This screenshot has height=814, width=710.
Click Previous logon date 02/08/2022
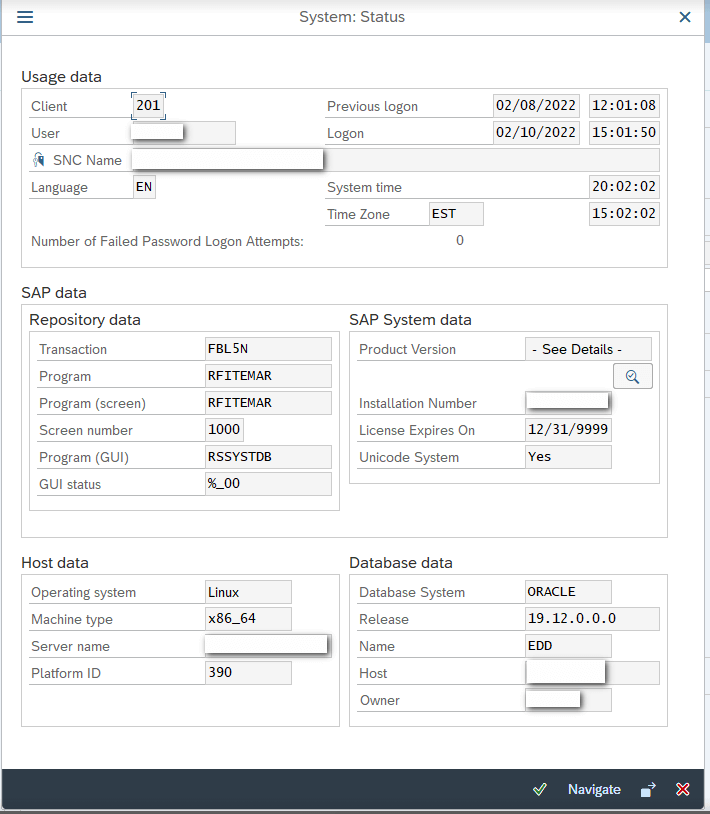[x=536, y=106]
